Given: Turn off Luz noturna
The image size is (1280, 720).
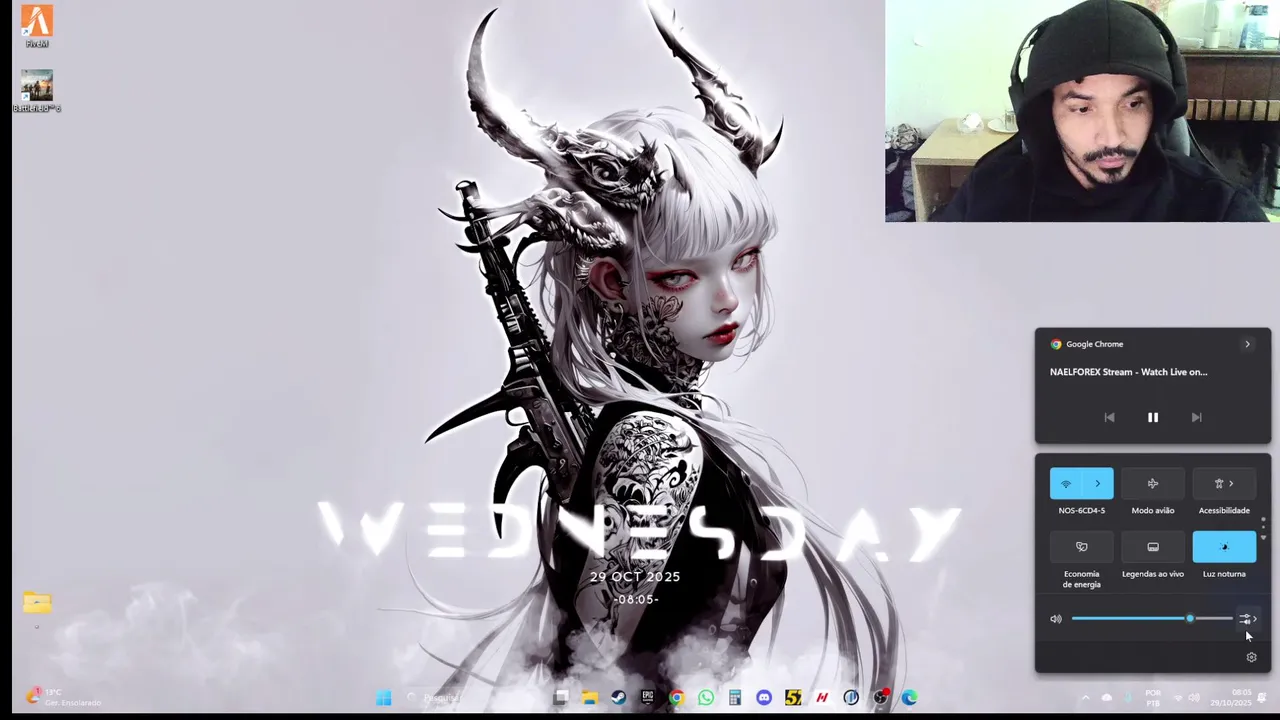Looking at the screenshot, I should (x=1224, y=546).
